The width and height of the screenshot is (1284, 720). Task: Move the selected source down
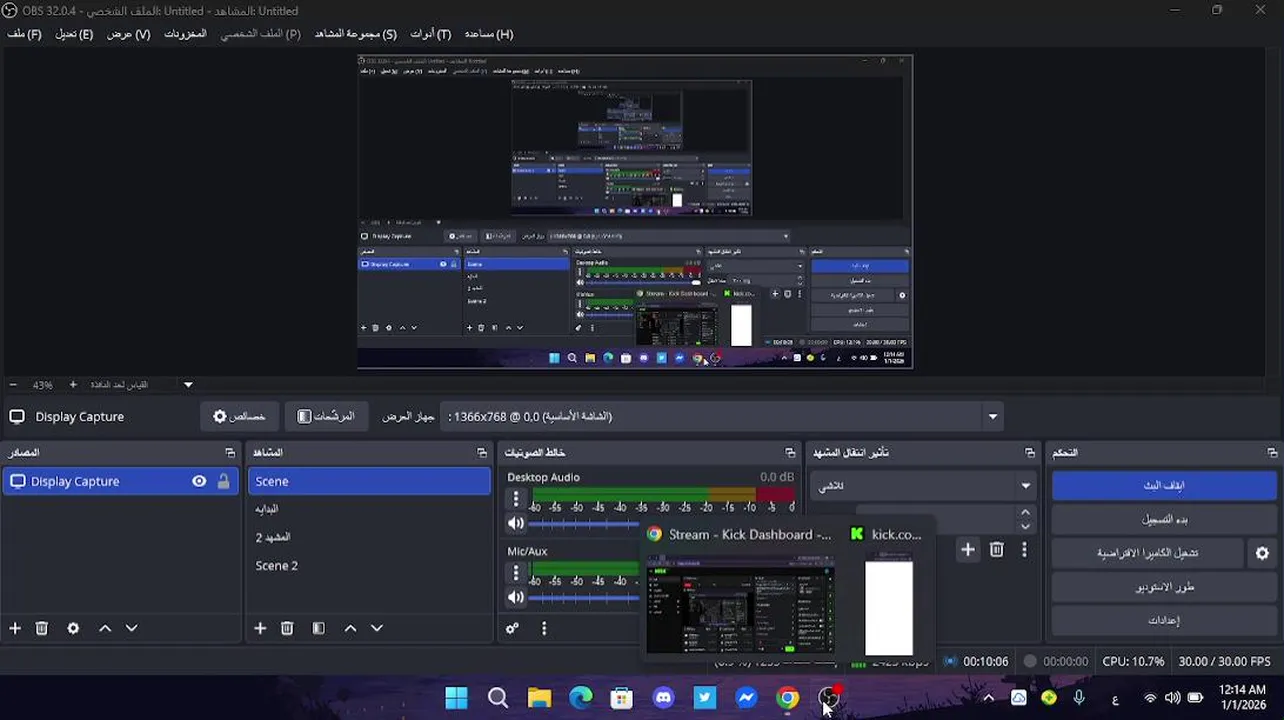coord(131,628)
